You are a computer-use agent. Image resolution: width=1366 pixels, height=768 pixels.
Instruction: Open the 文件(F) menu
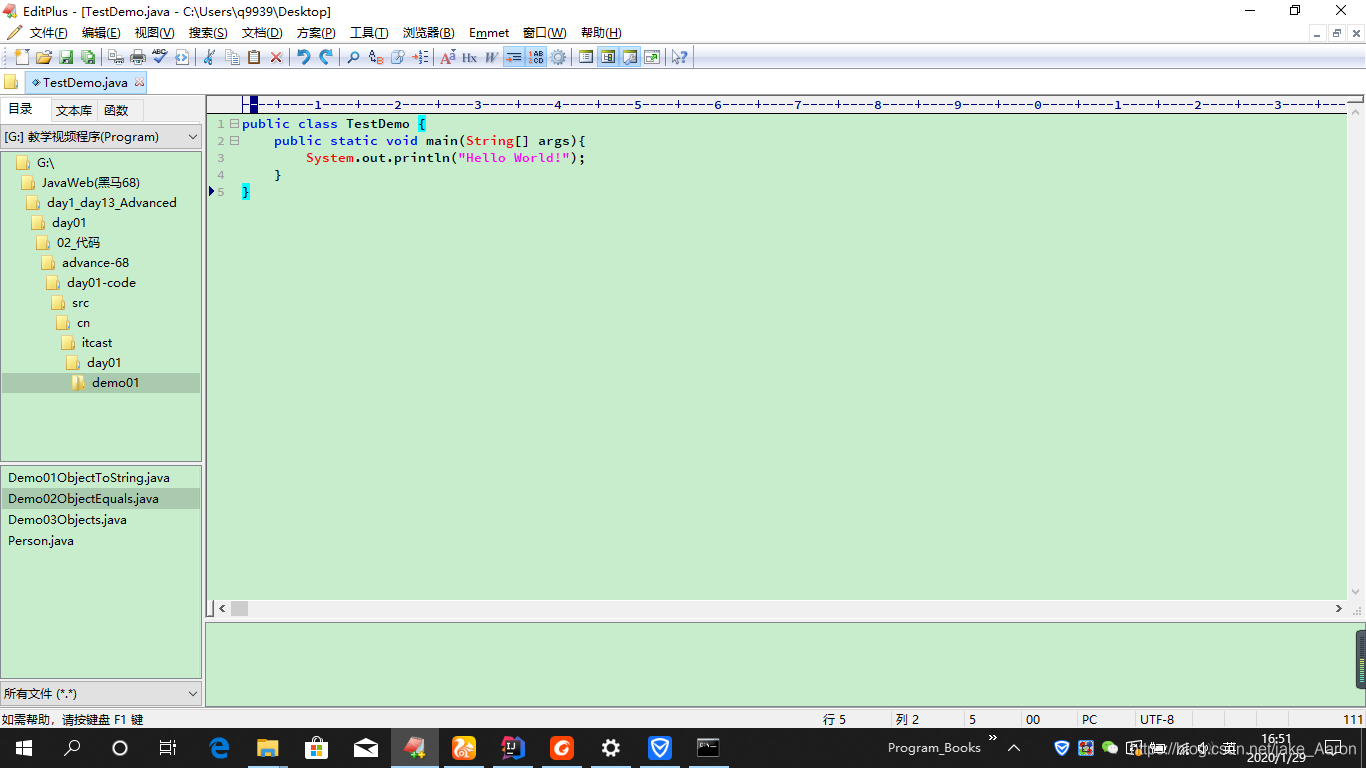48,33
